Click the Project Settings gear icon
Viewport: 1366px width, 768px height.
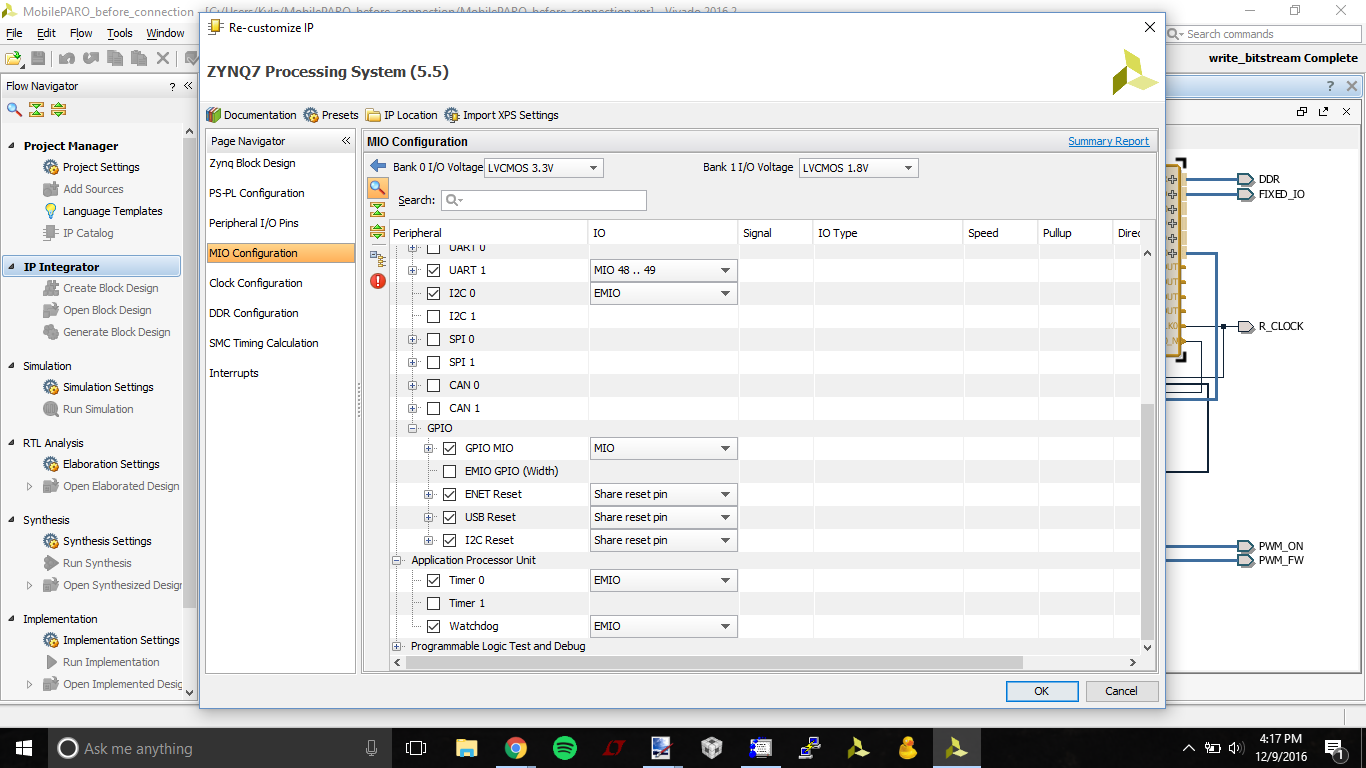coord(51,167)
